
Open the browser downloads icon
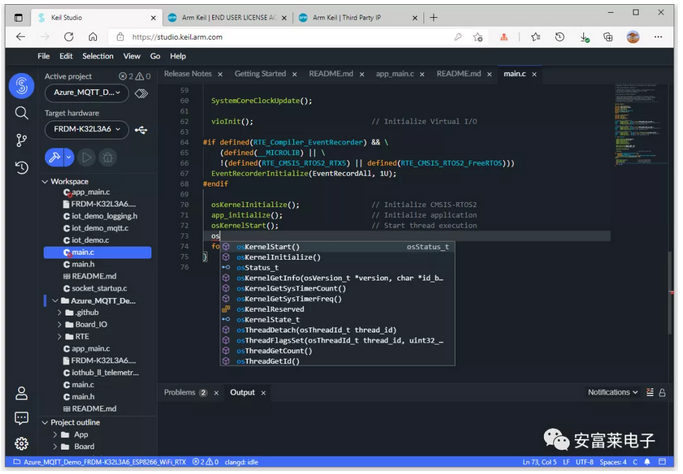point(585,37)
